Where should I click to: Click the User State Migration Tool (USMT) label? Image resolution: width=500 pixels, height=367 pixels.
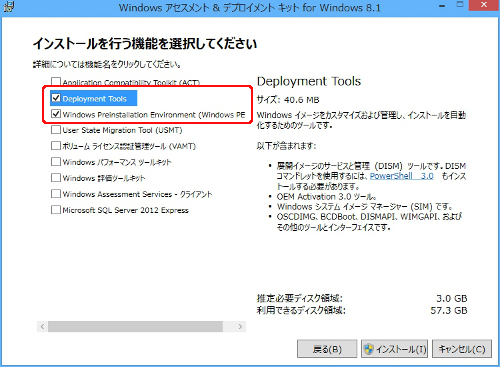(122, 130)
